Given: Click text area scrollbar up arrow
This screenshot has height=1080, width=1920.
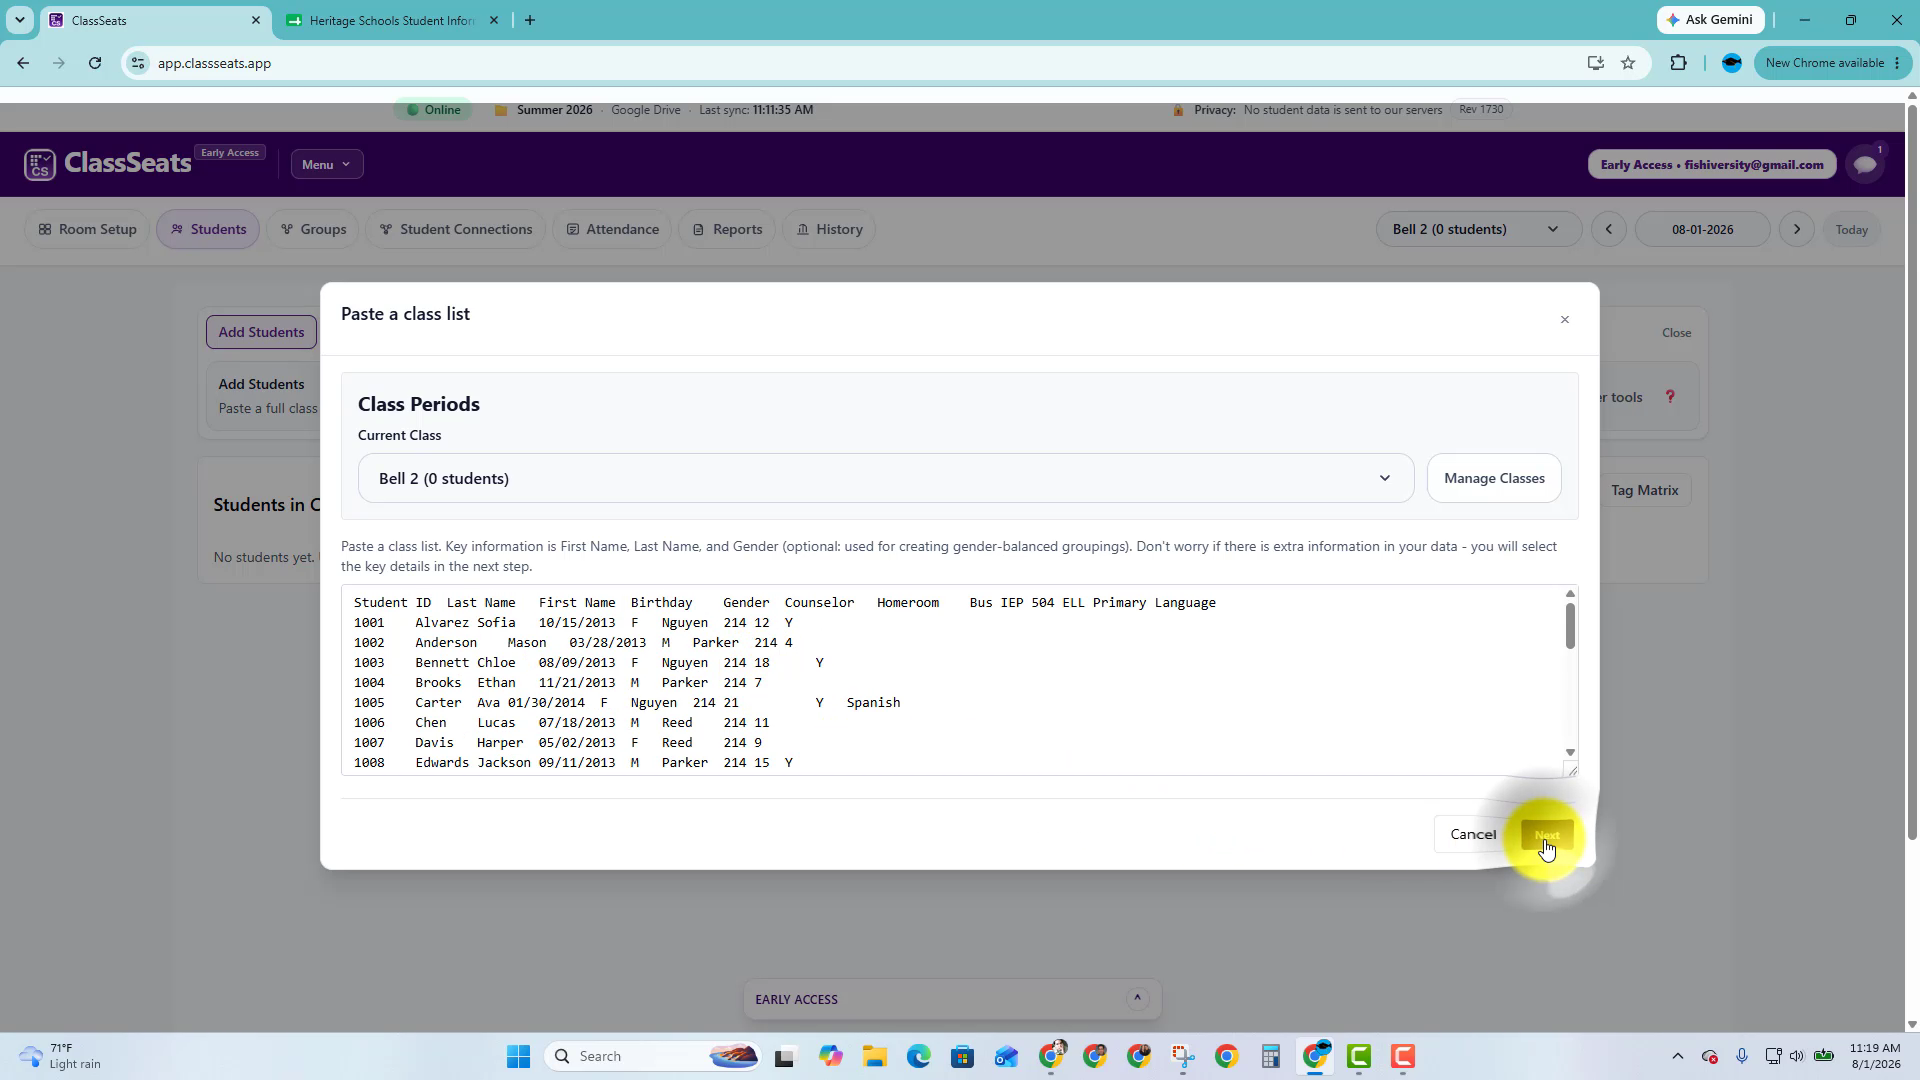Looking at the screenshot, I should coord(1570,594).
